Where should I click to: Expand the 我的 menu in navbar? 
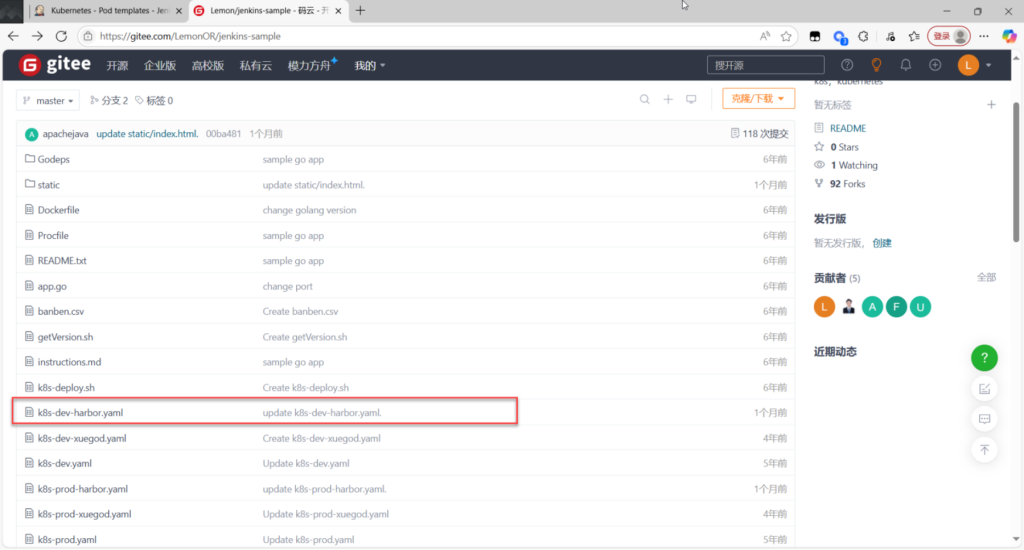[370, 66]
